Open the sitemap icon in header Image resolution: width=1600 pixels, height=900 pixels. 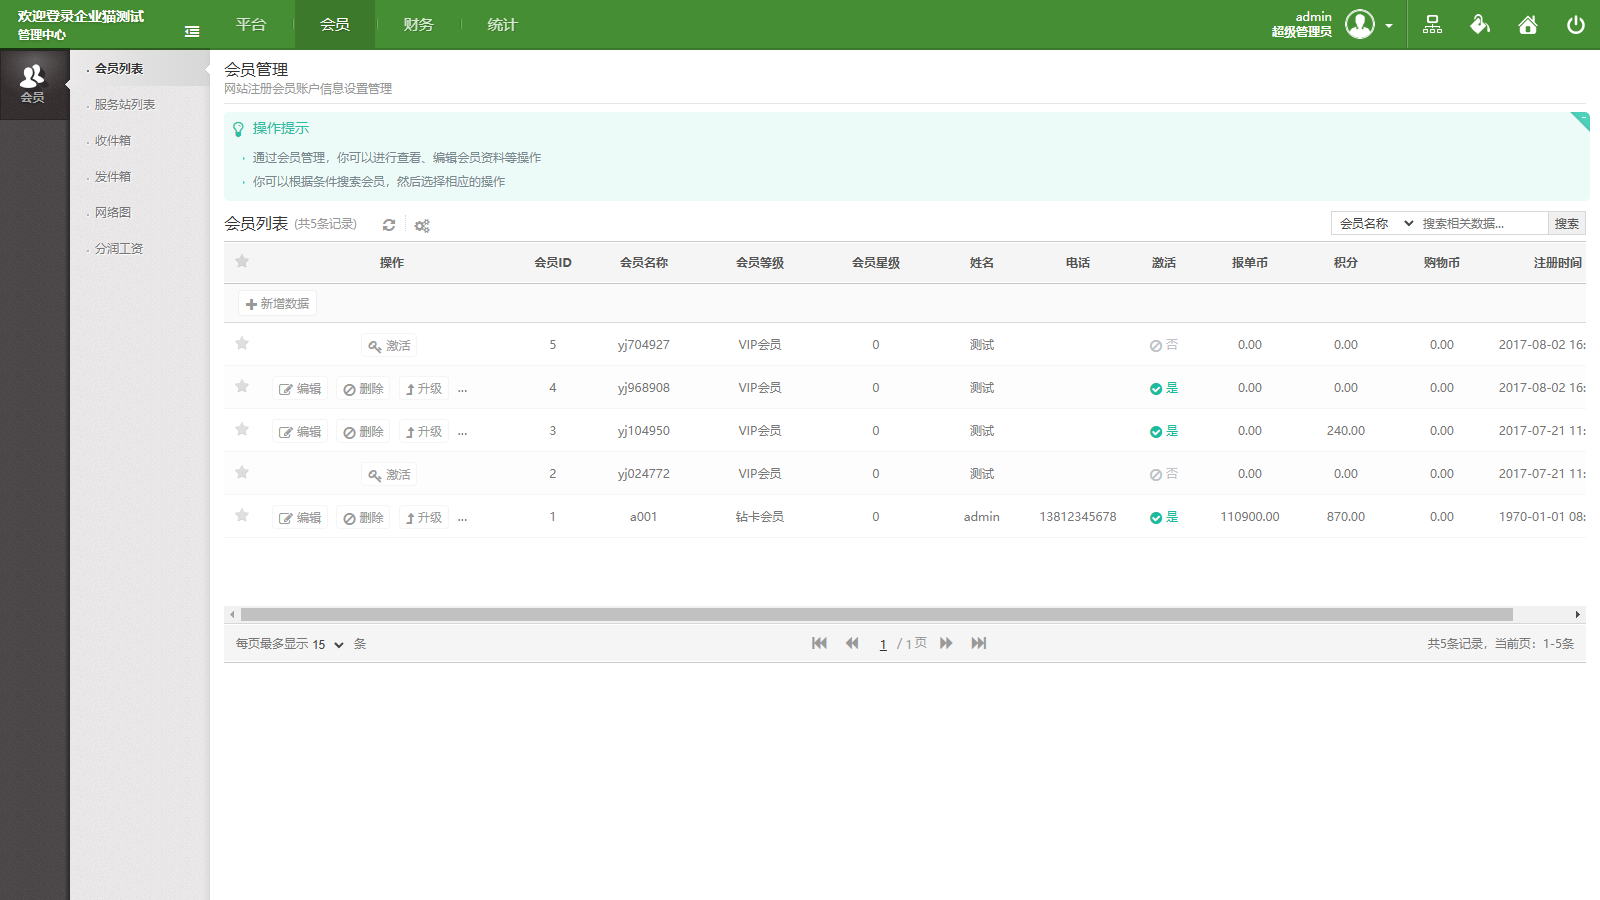click(1432, 25)
